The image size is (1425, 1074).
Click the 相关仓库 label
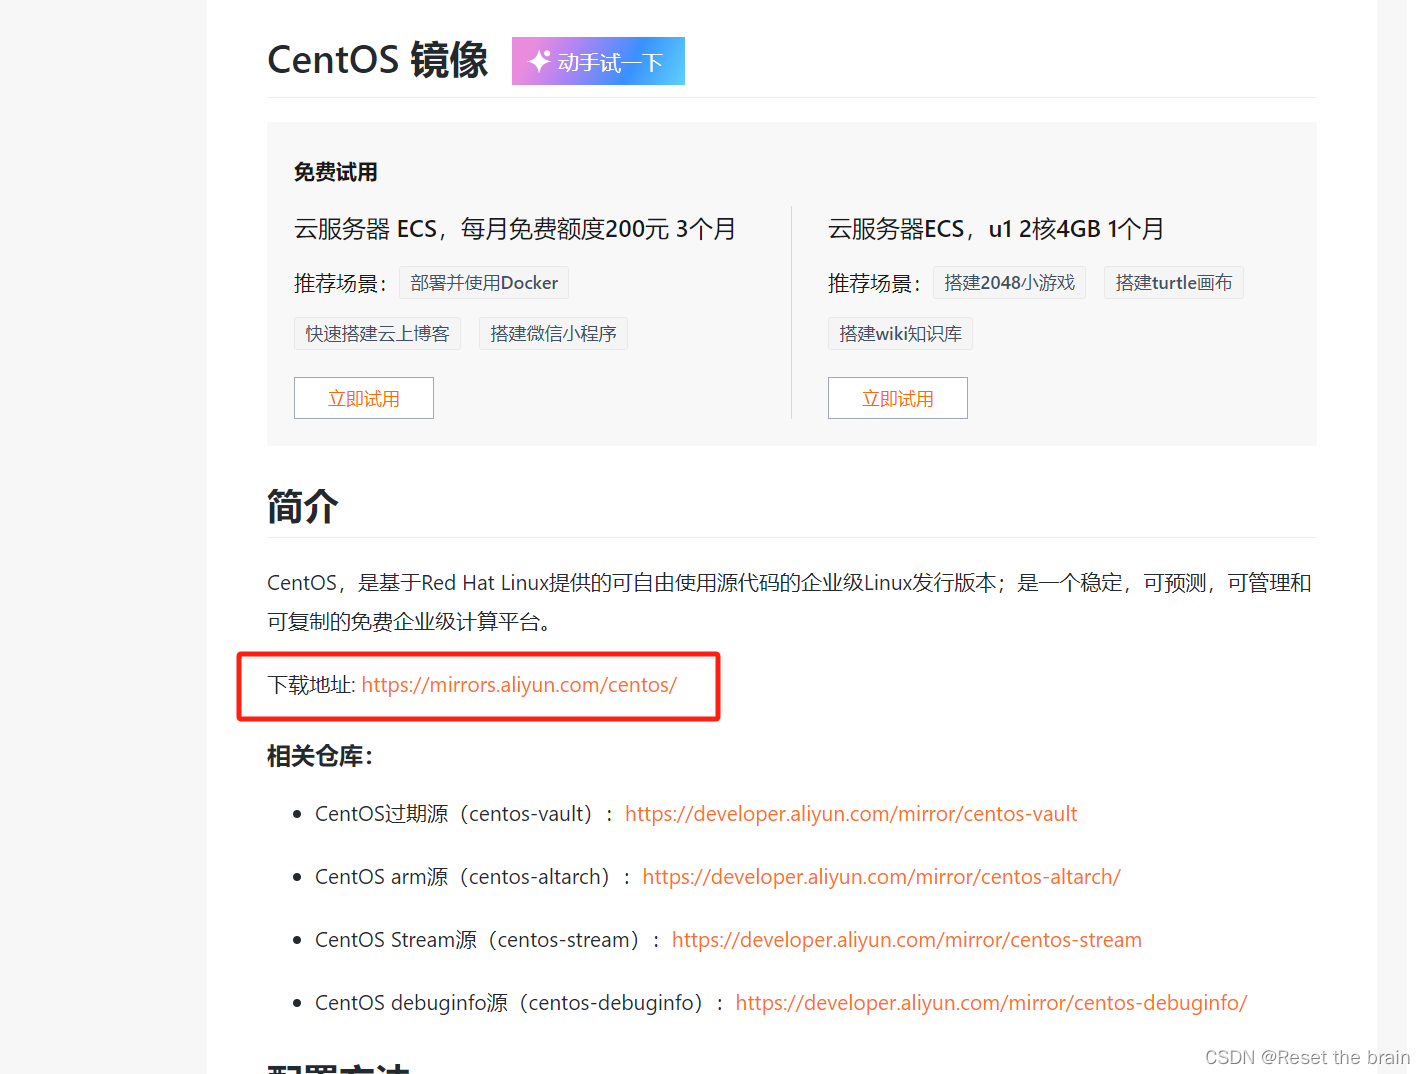point(320,756)
